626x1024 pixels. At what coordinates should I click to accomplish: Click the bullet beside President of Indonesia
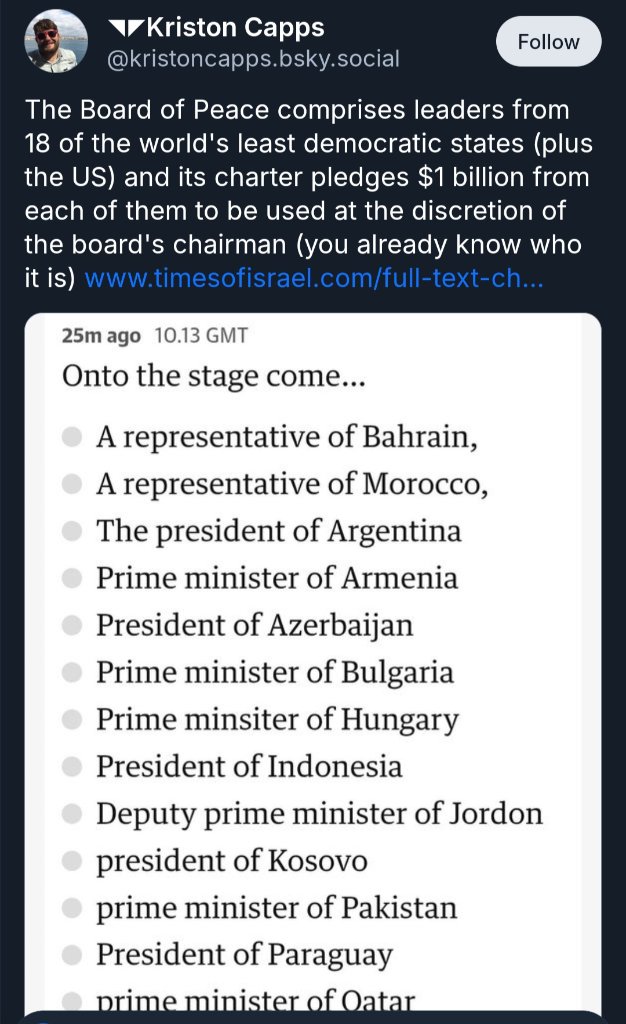[71, 766]
